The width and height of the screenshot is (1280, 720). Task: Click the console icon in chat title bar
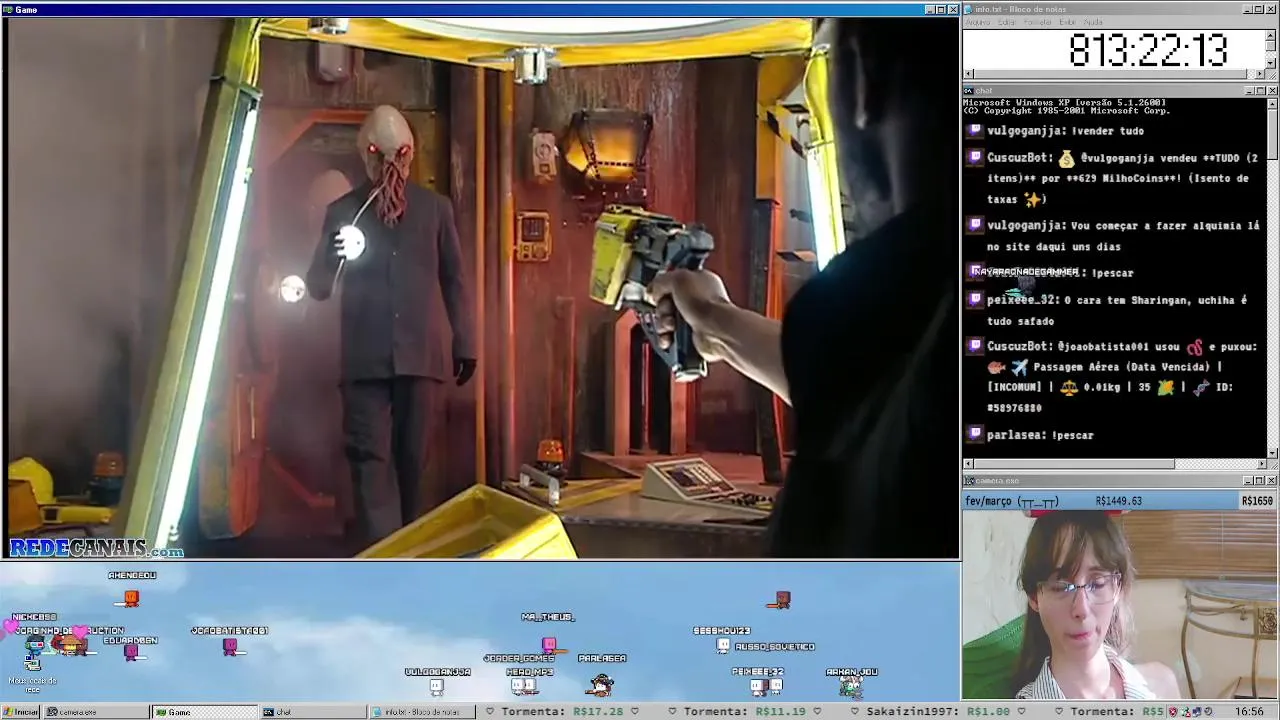click(x=968, y=91)
